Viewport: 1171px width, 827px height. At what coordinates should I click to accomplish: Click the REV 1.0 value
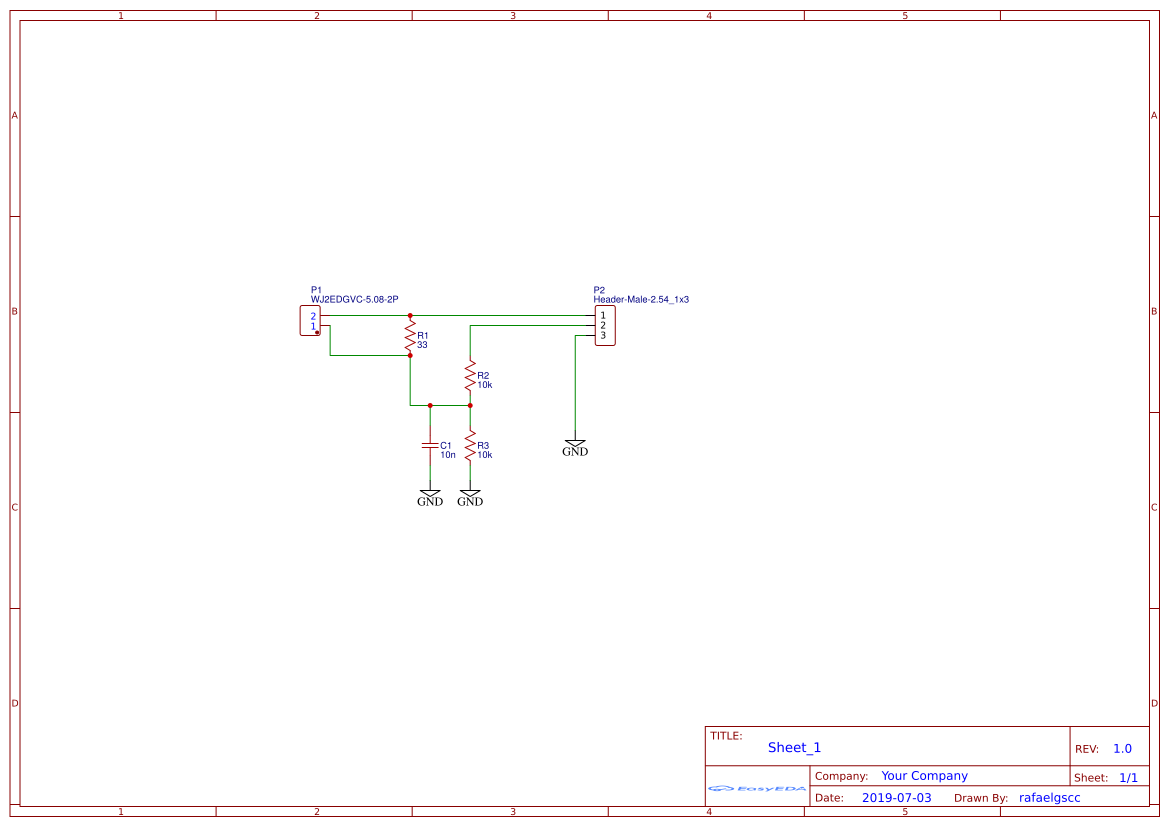point(1121,748)
